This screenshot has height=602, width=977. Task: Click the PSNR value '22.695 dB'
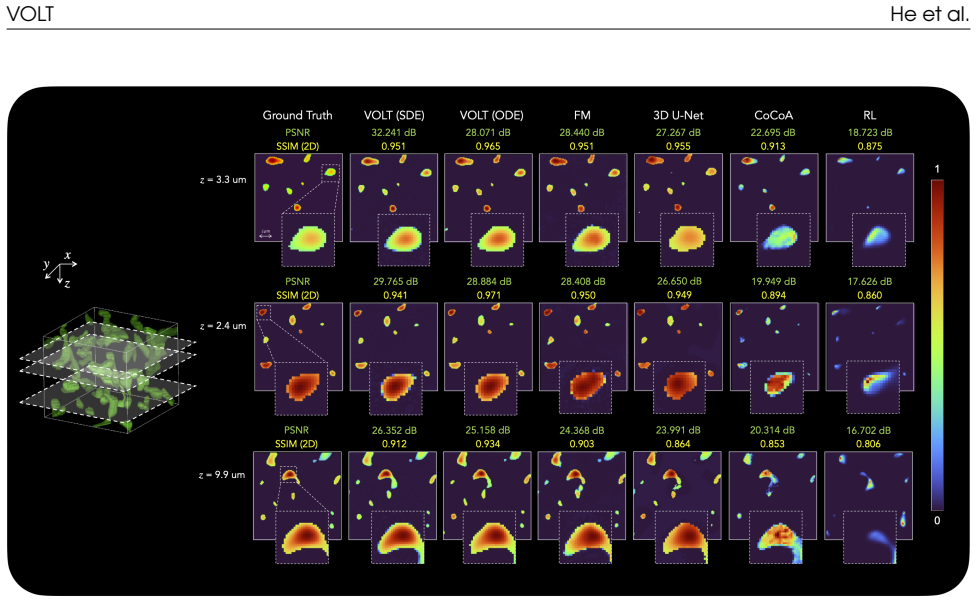773,132
